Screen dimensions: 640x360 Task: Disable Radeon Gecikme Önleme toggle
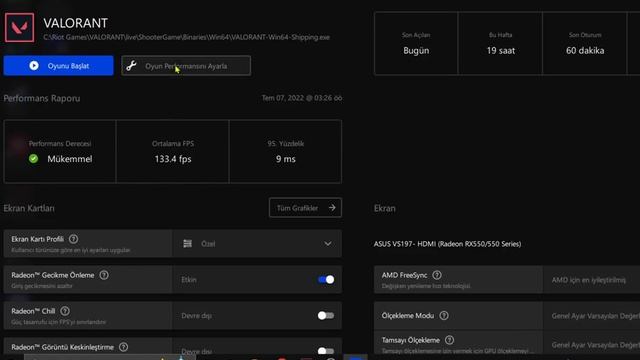click(x=326, y=280)
